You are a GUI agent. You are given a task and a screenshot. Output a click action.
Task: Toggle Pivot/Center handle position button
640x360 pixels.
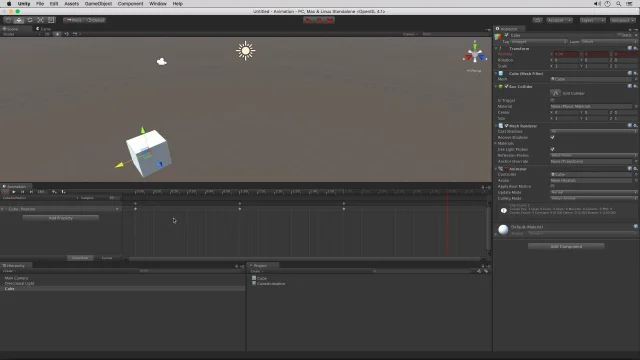click(73, 20)
